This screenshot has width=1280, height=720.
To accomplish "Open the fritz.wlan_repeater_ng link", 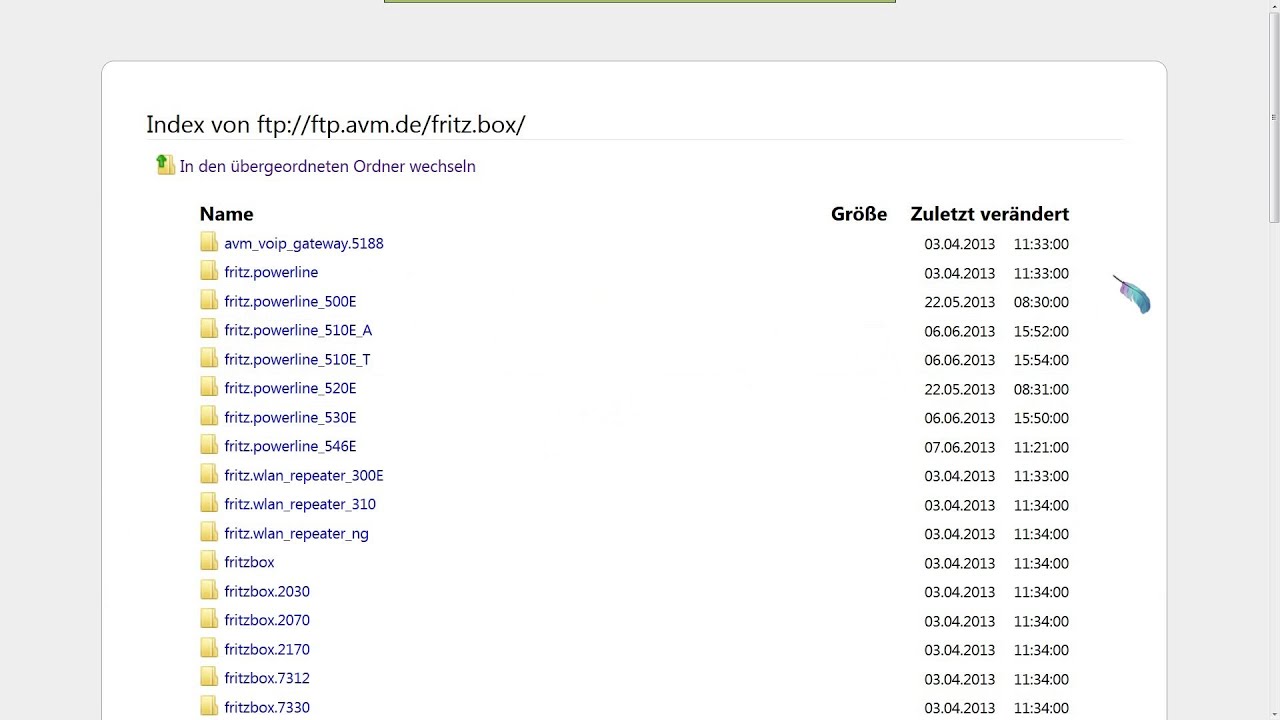I will tap(296, 533).
